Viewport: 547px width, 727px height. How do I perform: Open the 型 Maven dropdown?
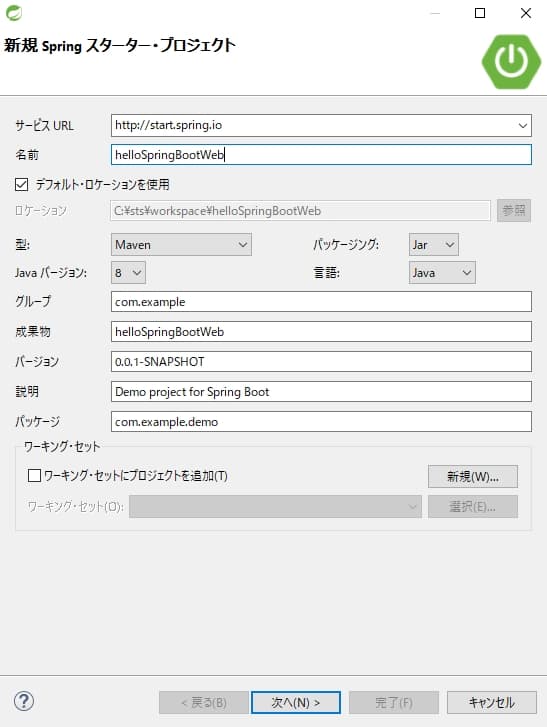click(x=181, y=244)
